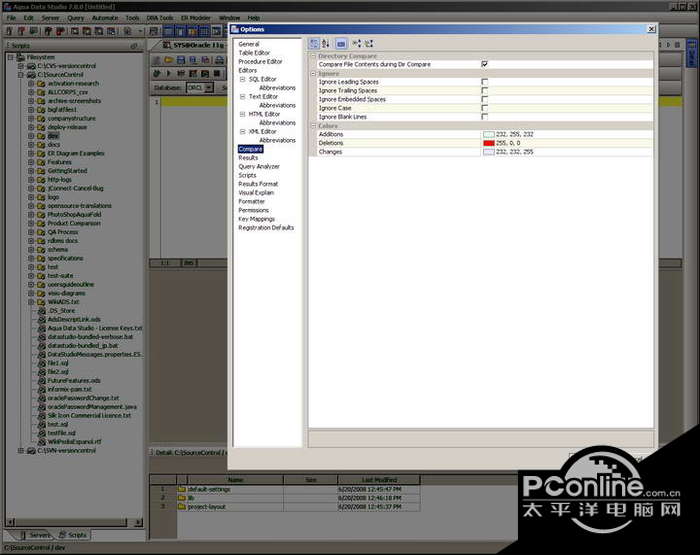700x555 pixels.
Task: Click the lib folder icon in detail table
Action: point(182,498)
